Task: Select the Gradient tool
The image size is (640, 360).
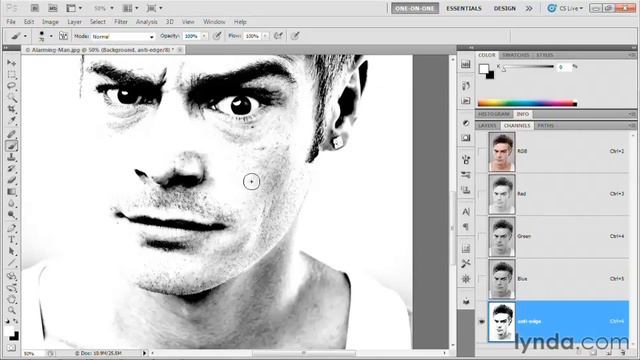Action: 11,191
